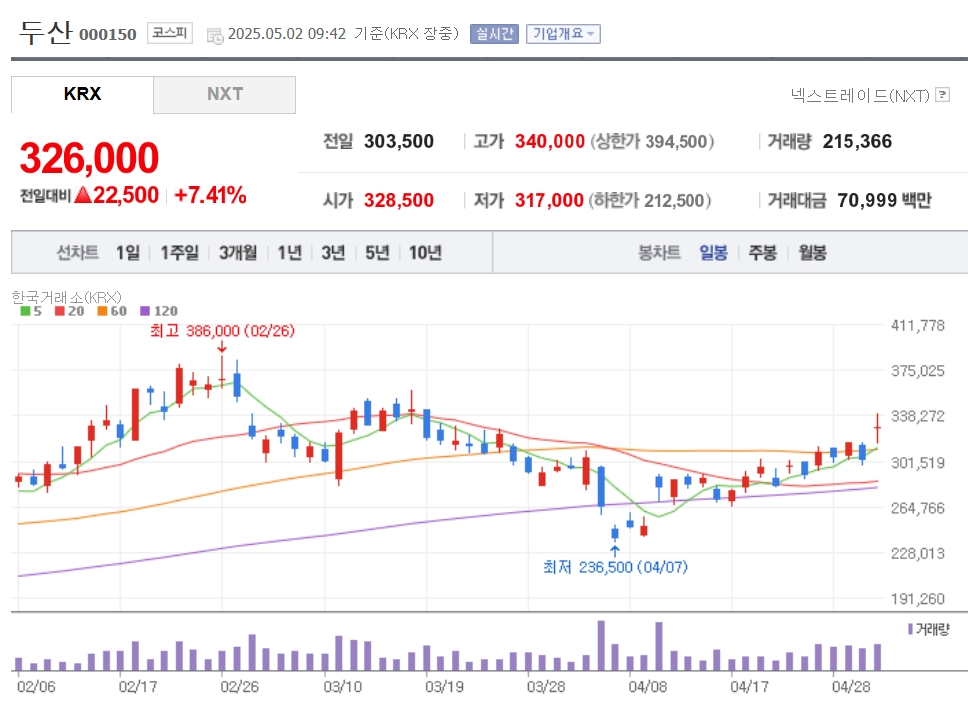The height and width of the screenshot is (717, 968).
Task: Click the NXT help question-mark icon
Action: pos(942,94)
